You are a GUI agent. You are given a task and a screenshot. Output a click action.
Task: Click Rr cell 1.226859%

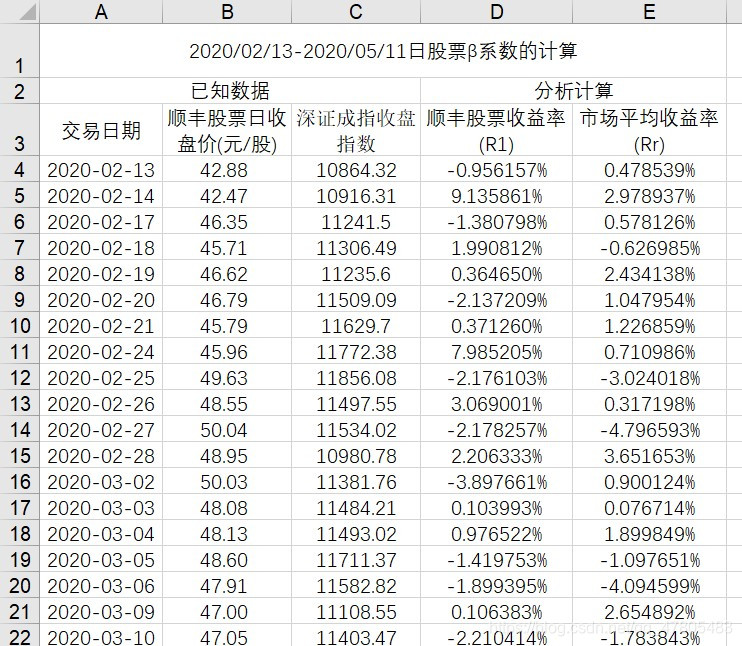[649, 325]
